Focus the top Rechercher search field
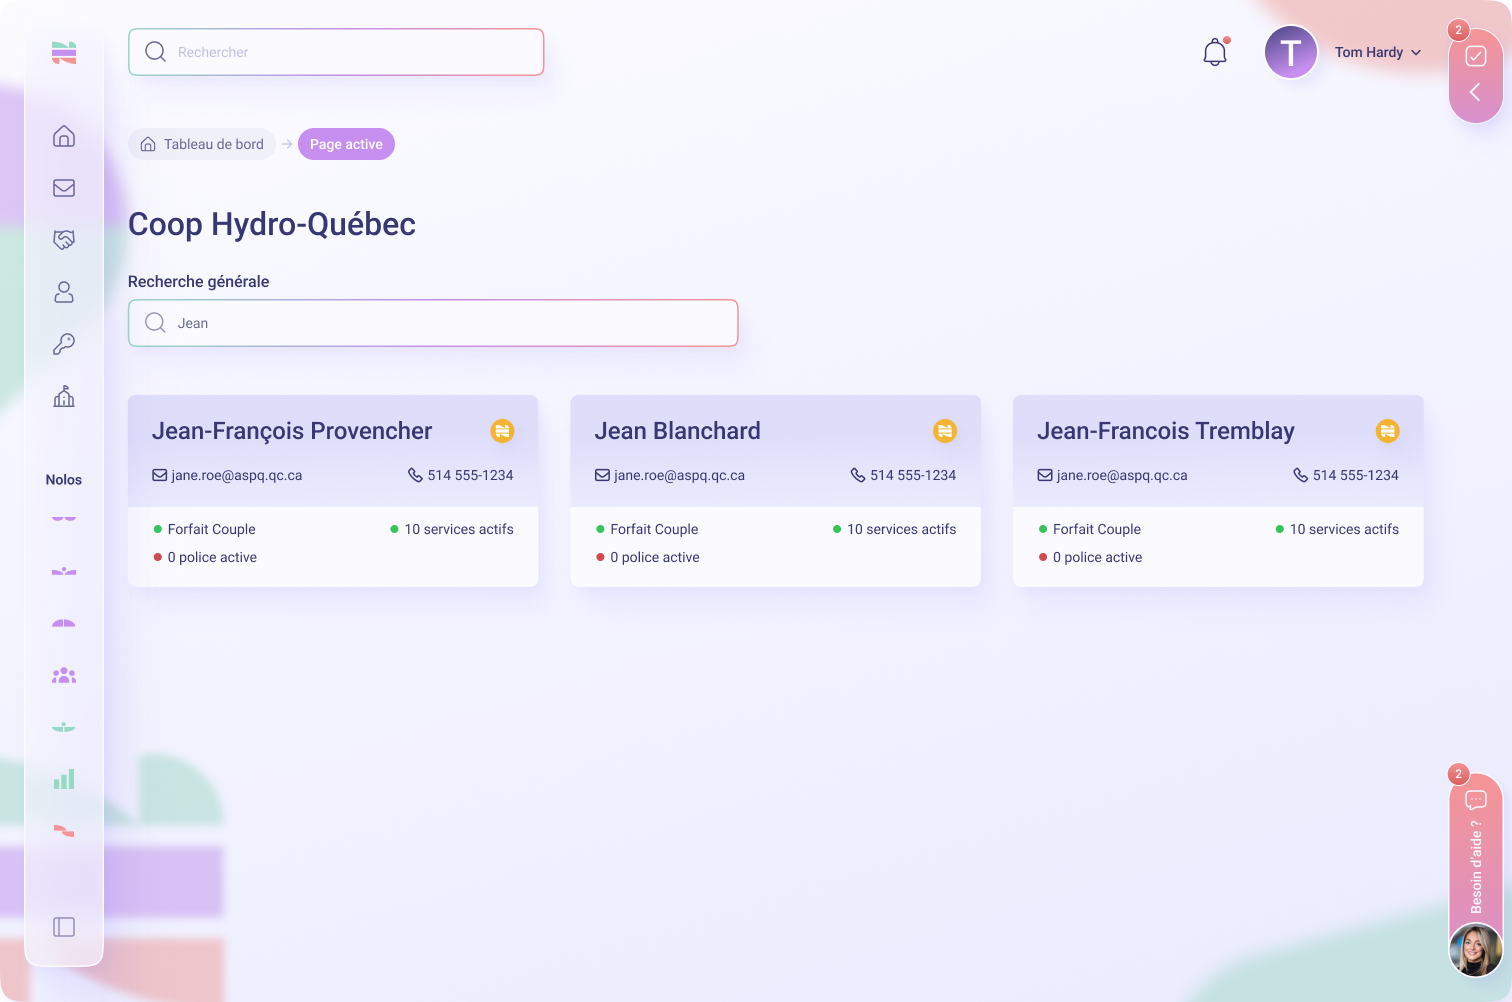This screenshot has height=1002, width=1512. coord(336,52)
